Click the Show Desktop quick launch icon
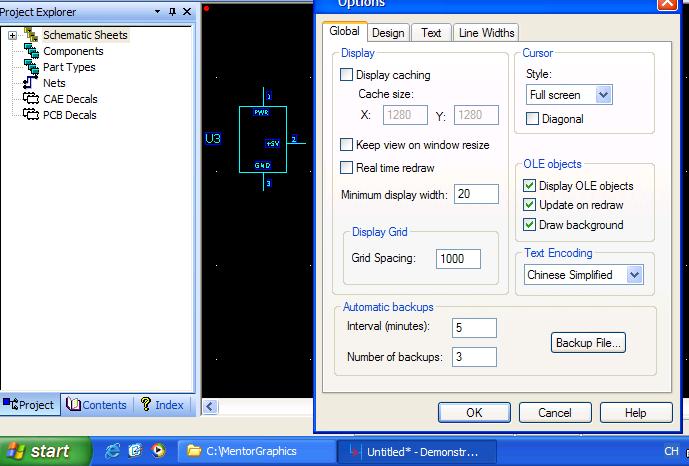The image size is (689, 466). point(135,451)
